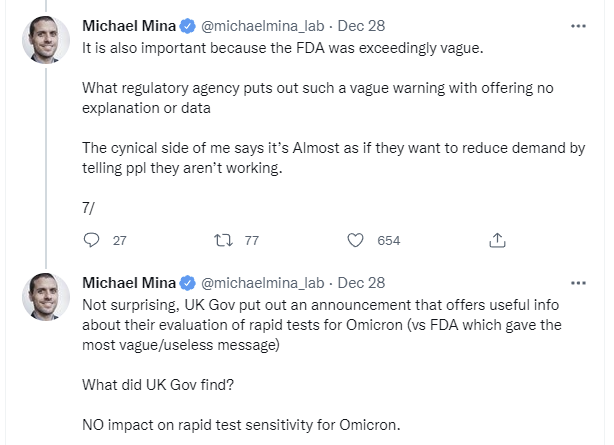Like the tweet with the heart icon
This screenshot has width=614, height=445.
[354, 240]
